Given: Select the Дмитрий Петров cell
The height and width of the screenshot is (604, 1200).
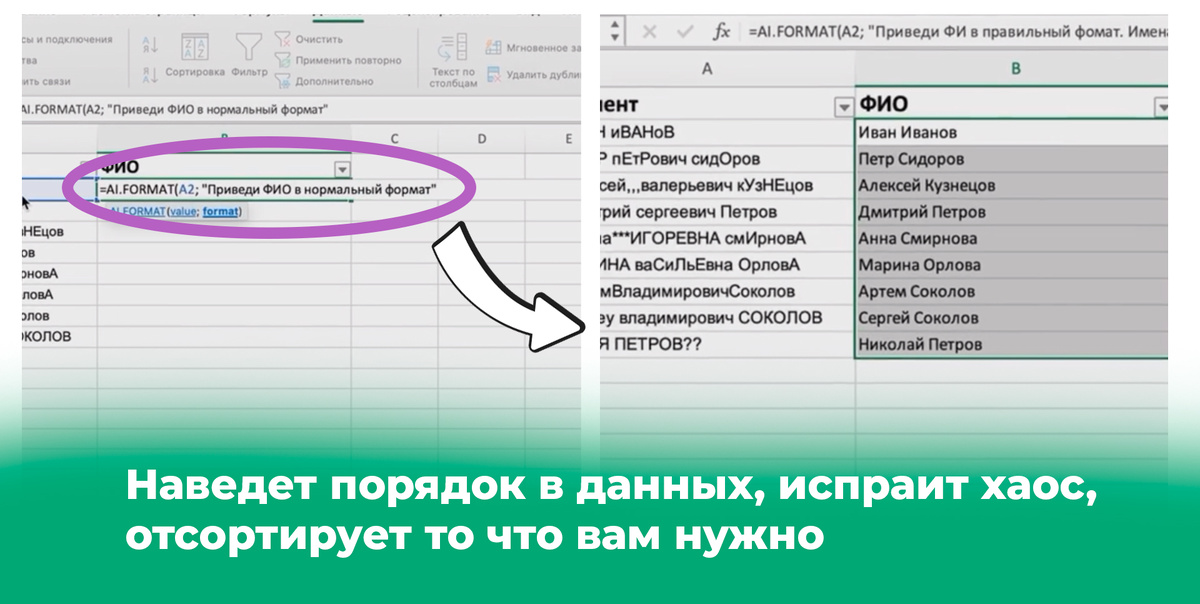Looking at the screenshot, I should click(1012, 211).
